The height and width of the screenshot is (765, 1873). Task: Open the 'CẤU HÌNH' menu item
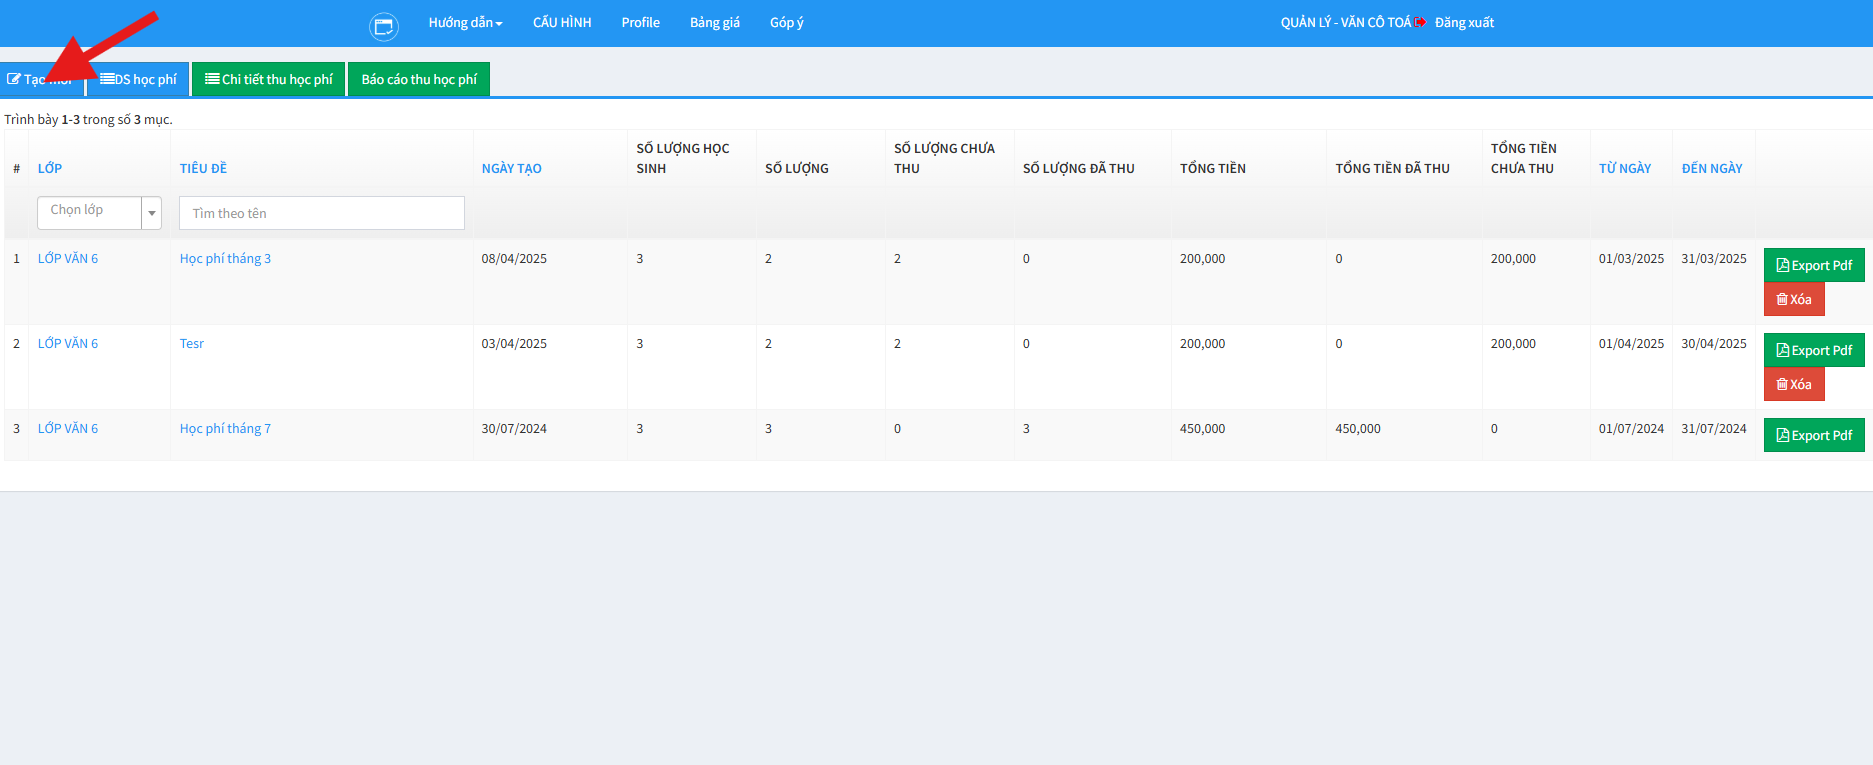pos(562,22)
